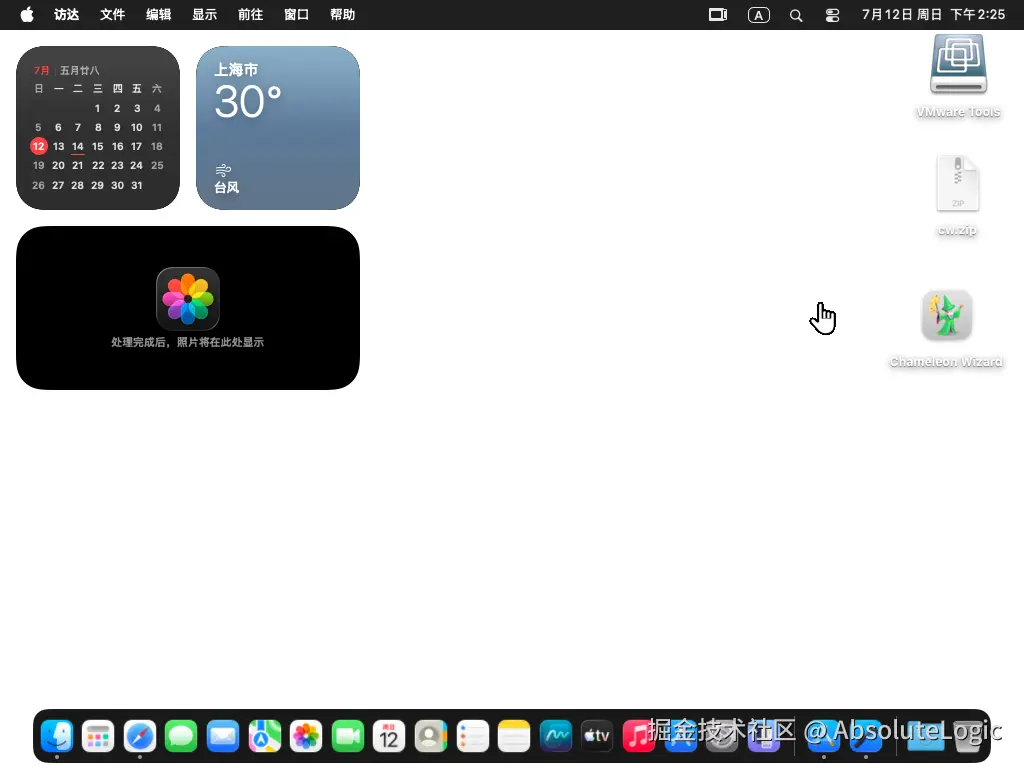
Task: Open the 显示 menu
Action: click(x=204, y=14)
